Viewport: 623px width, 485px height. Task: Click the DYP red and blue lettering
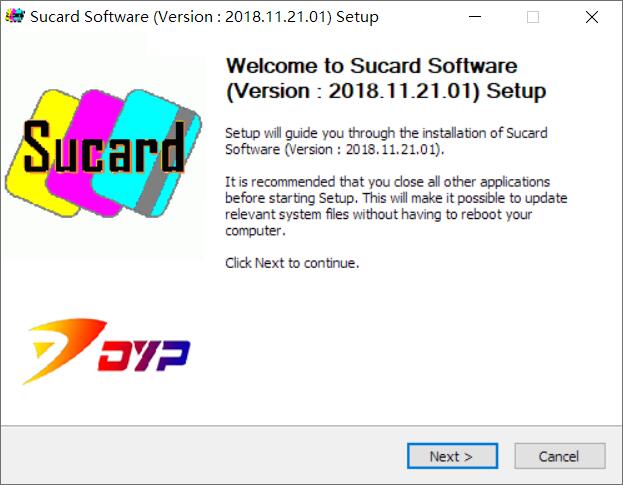coord(144,356)
